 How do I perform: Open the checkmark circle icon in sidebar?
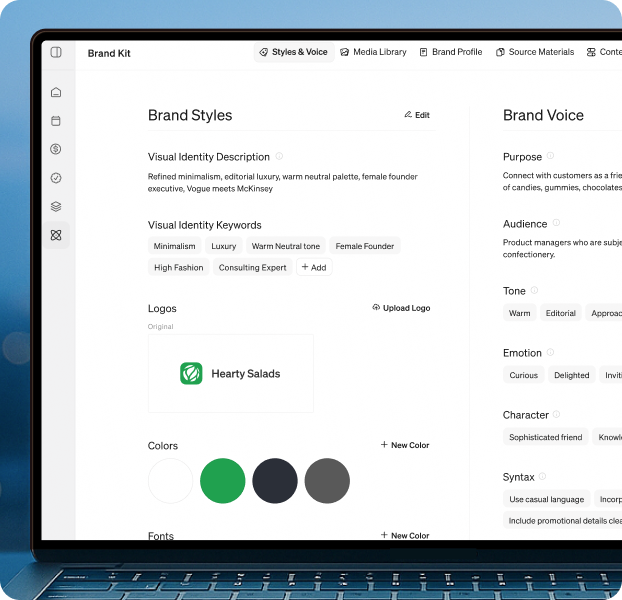[x=56, y=178]
